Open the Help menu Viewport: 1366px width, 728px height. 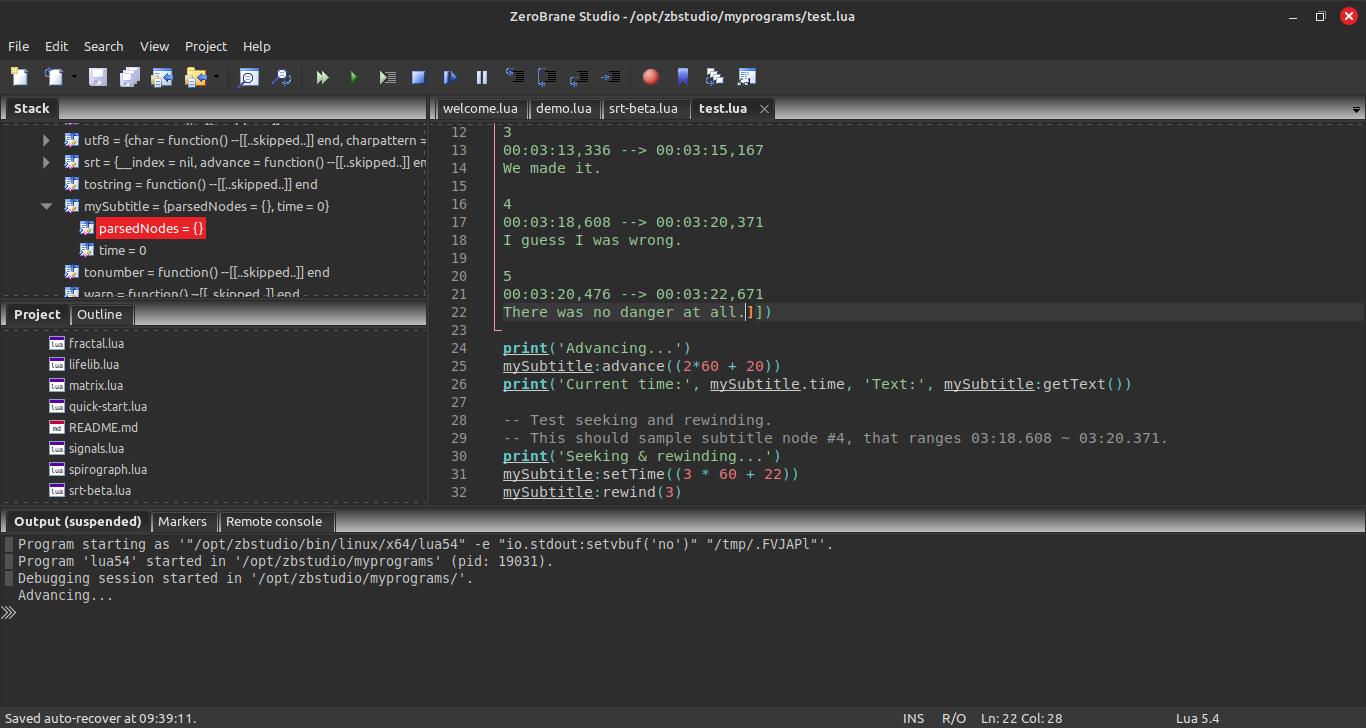pos(257,46)
